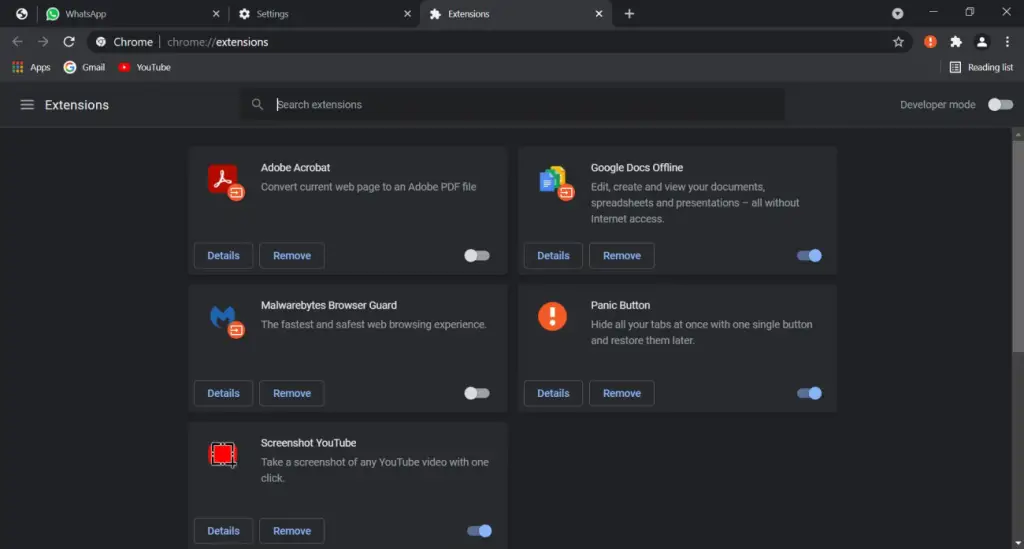
Task: Enable Malwarebytes Browser Guard extension
Action: click(x=477, y=394)
